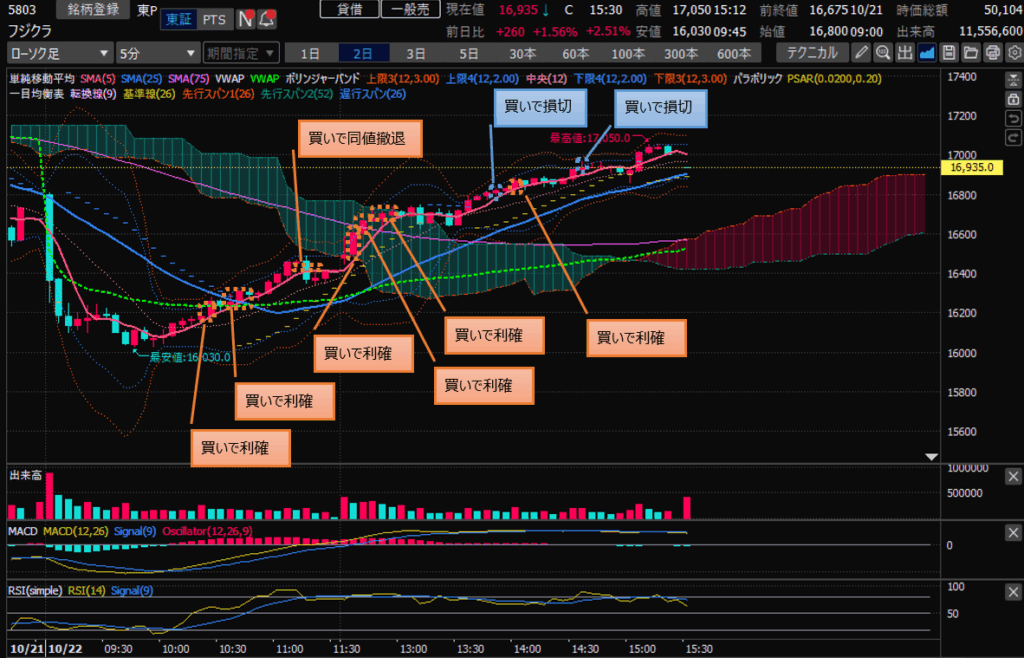The height and width of the screenshot is (658, 1024).
Task: Open the ローソク足 chart type dropdown
Action: (x=56, y=52)
